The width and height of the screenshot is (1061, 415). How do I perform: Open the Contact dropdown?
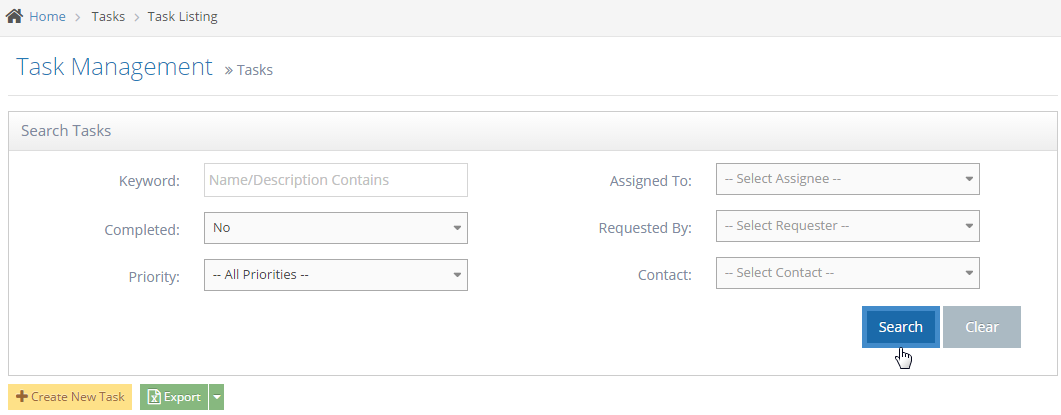pos(847,273)
